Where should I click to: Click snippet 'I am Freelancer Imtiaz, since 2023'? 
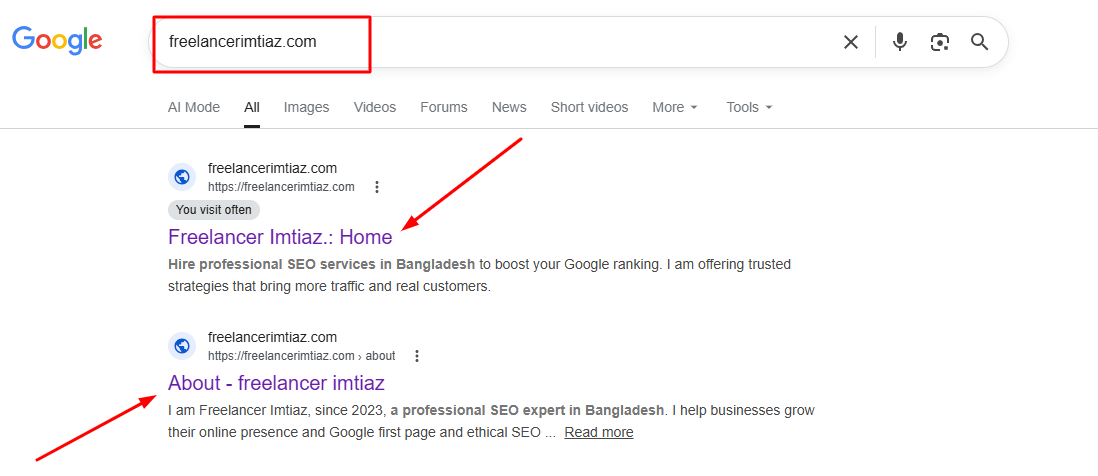tap(276, 410)
